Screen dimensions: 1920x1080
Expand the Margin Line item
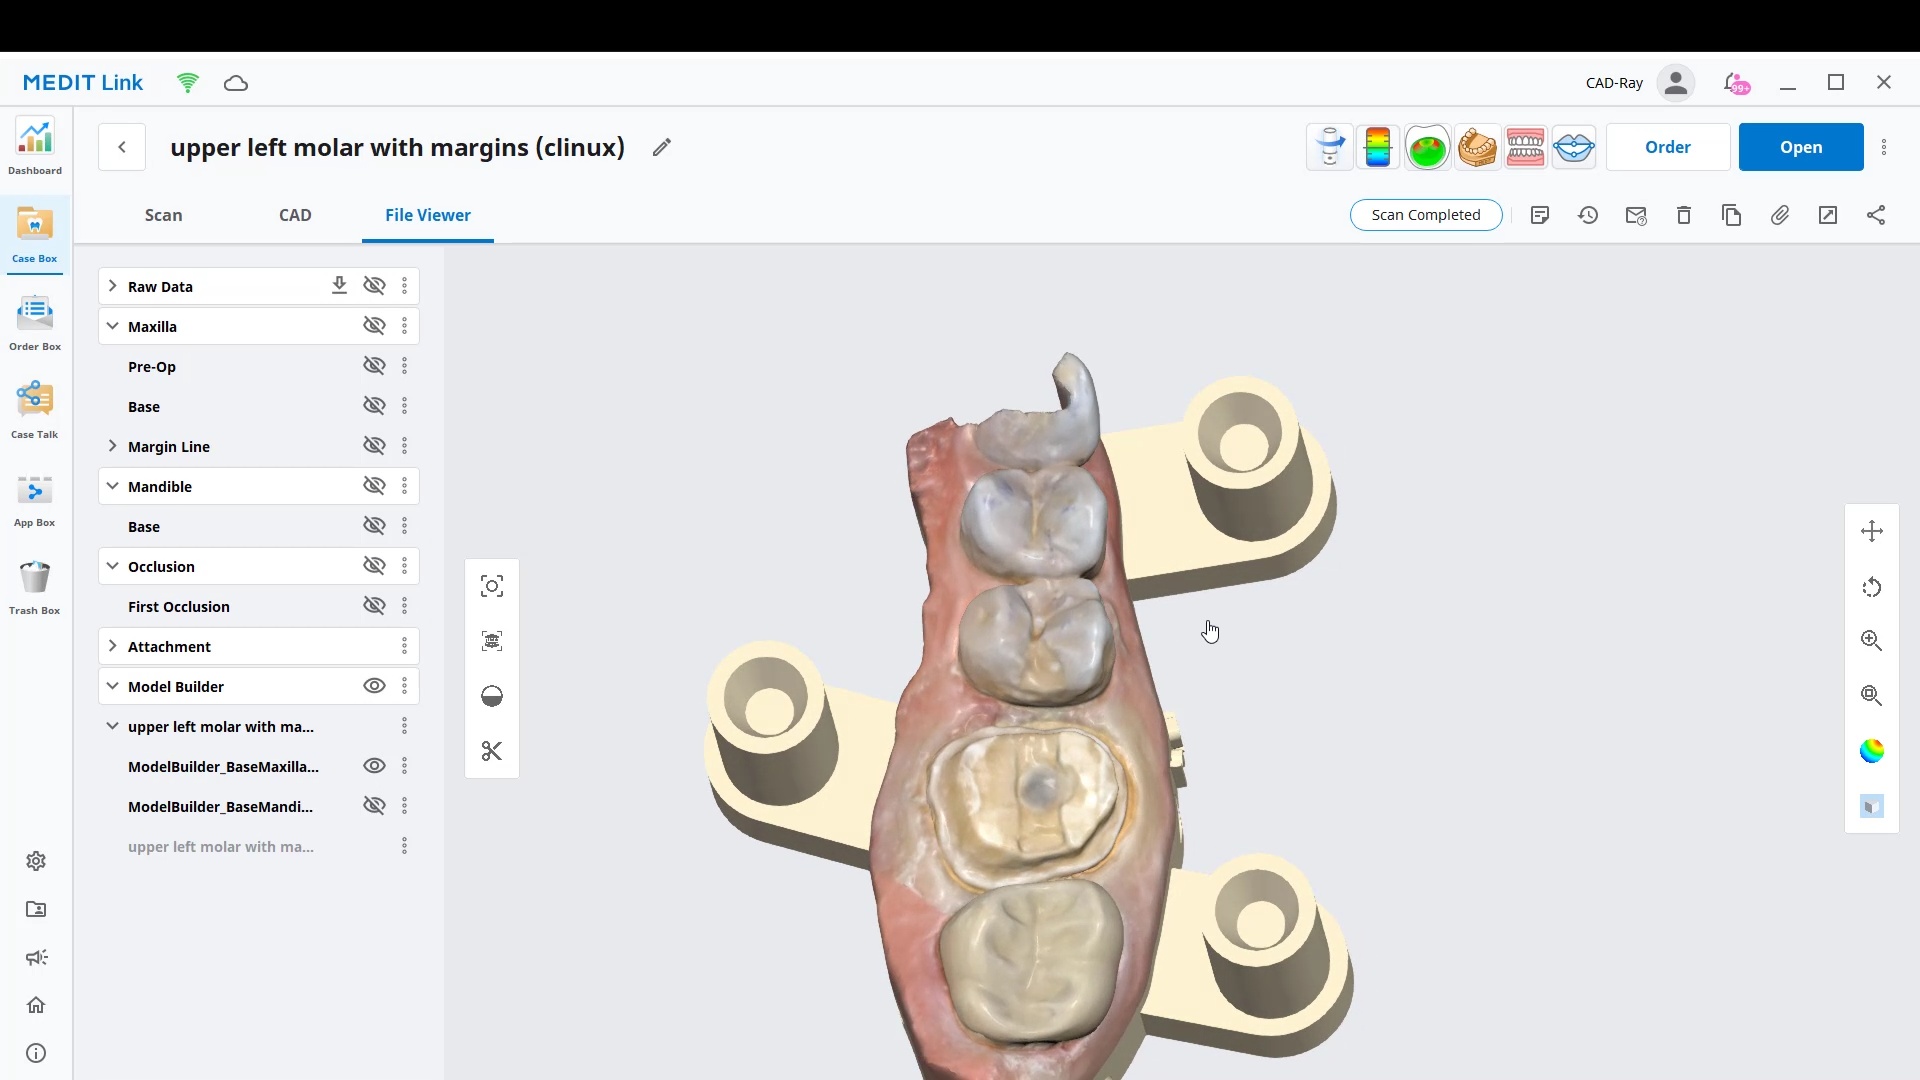[112, 446]
